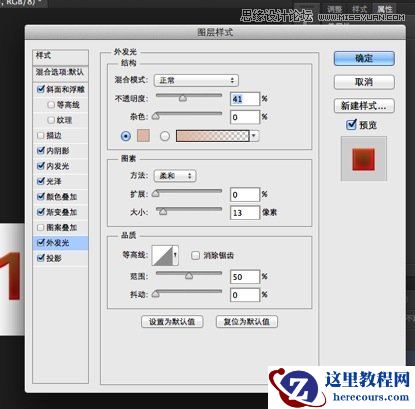
Task: Toggle 投影 checkbox
Action: click(x=41, y=258)
